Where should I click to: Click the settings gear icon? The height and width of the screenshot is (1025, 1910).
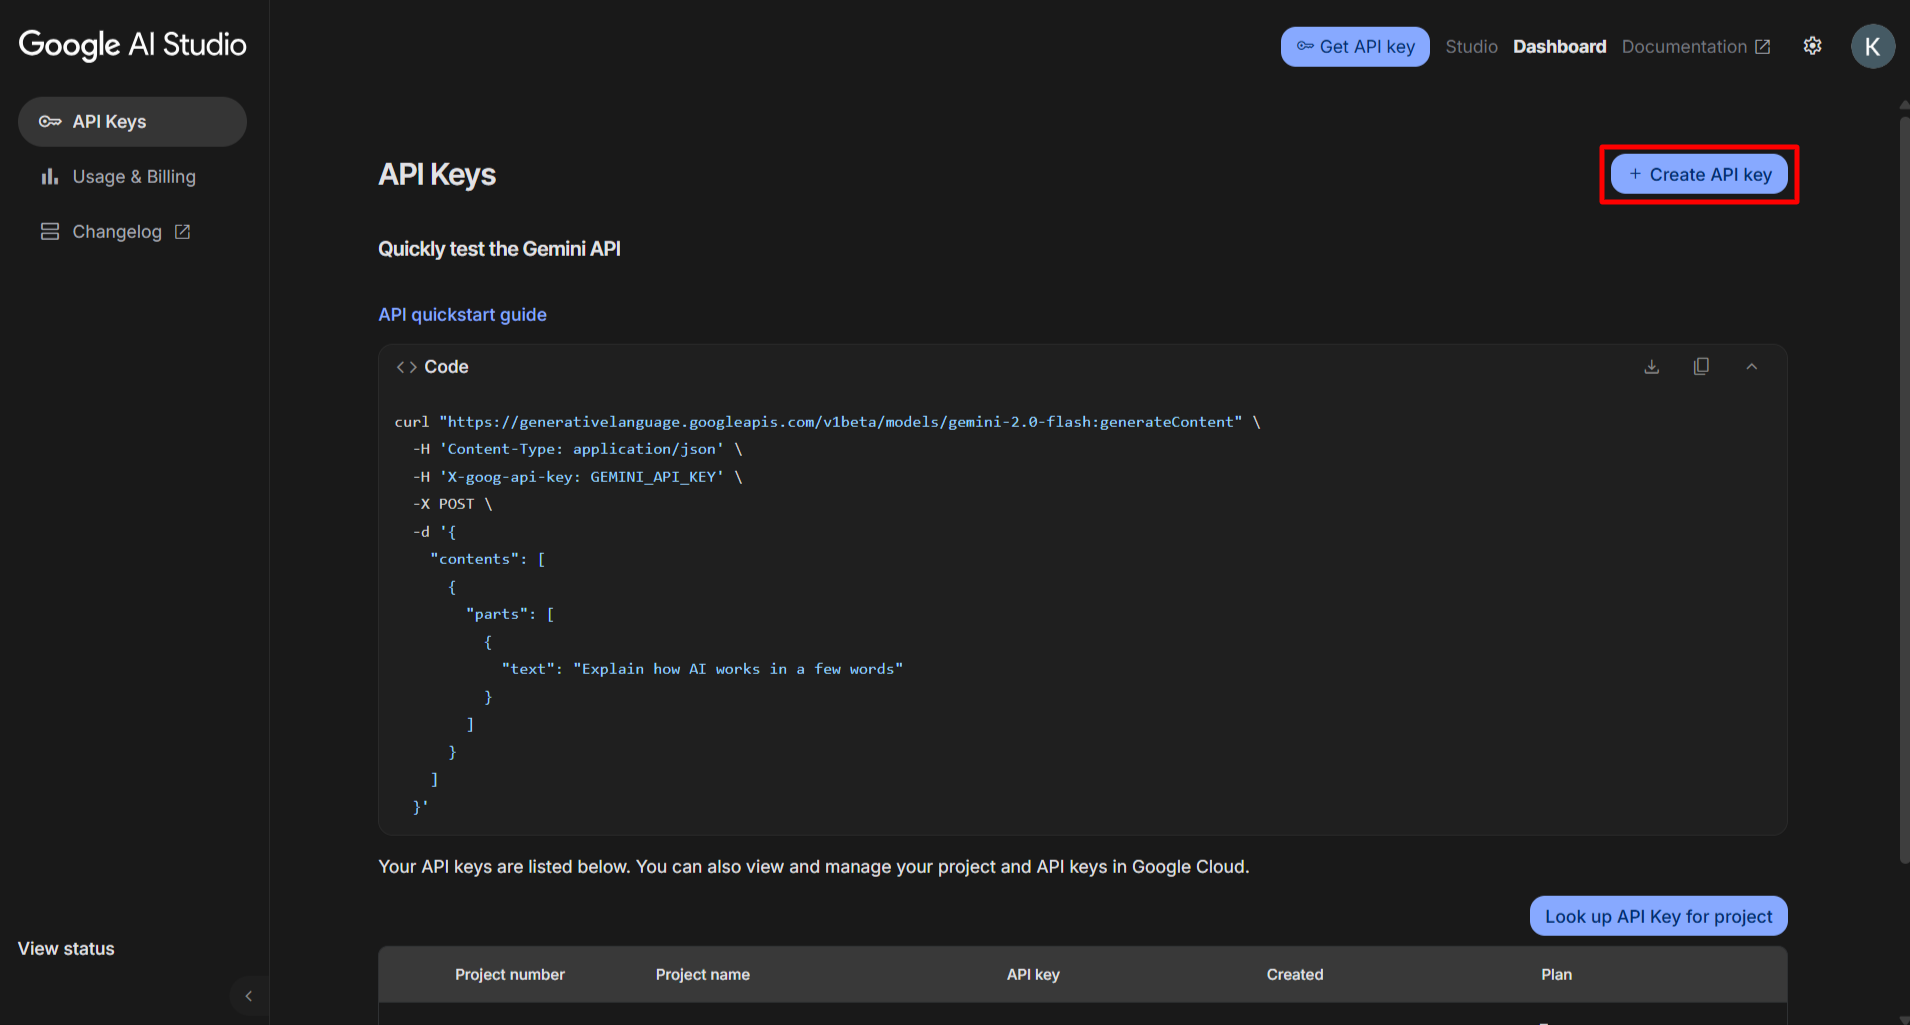tap(1812, 46)
